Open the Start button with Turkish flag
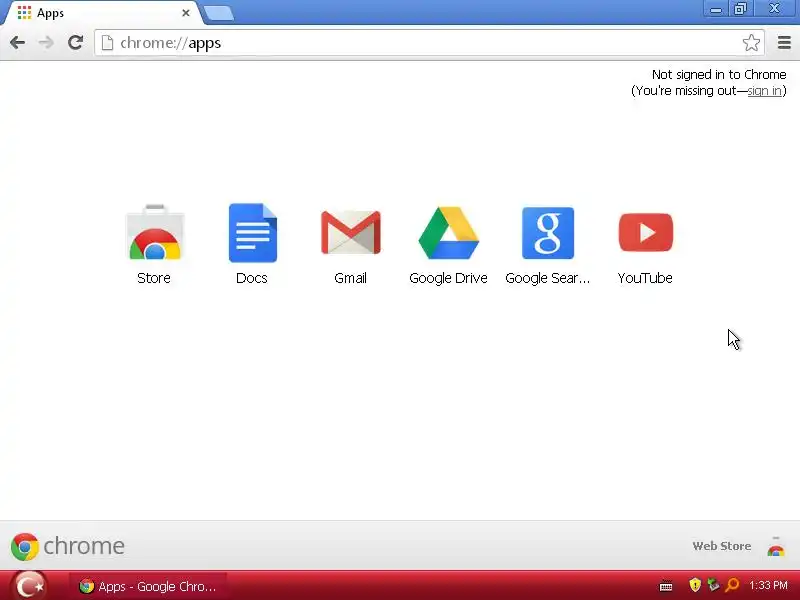This screenshot has height=600, width=800. [x=29, y=585]
